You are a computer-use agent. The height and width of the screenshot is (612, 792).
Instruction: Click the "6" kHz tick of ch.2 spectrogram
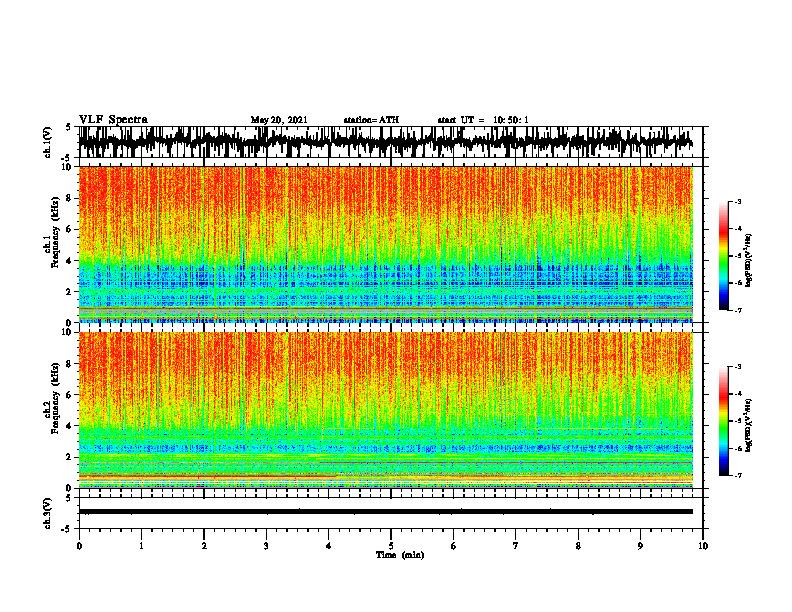70,395
